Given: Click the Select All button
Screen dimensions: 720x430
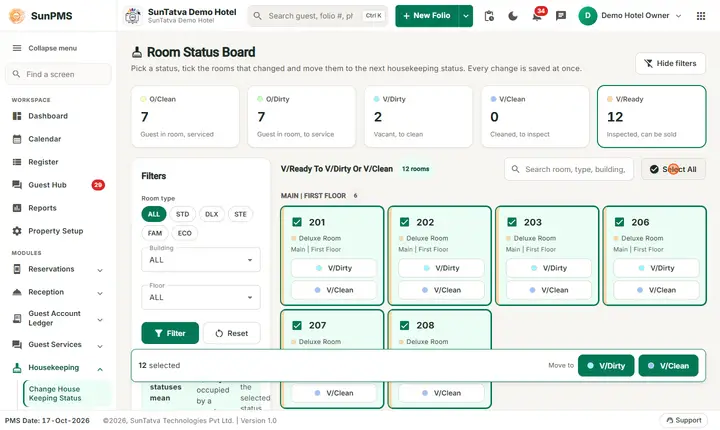Looking at the screenshot, I should pyautogui.click(x=673, y=169).
